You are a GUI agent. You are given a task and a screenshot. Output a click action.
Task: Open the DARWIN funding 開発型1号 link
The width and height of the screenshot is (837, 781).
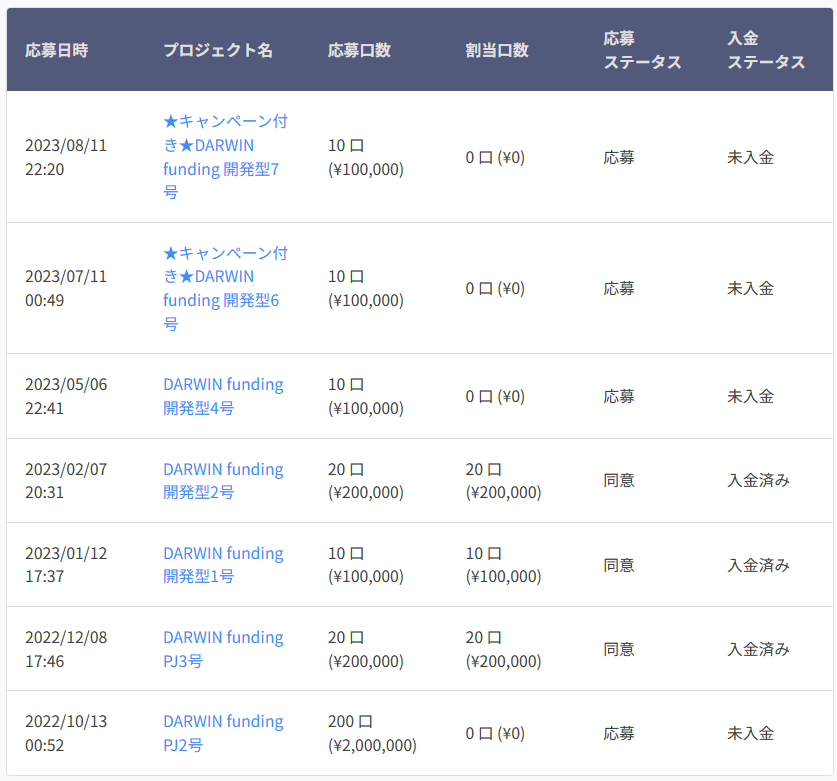coord(223,565)
